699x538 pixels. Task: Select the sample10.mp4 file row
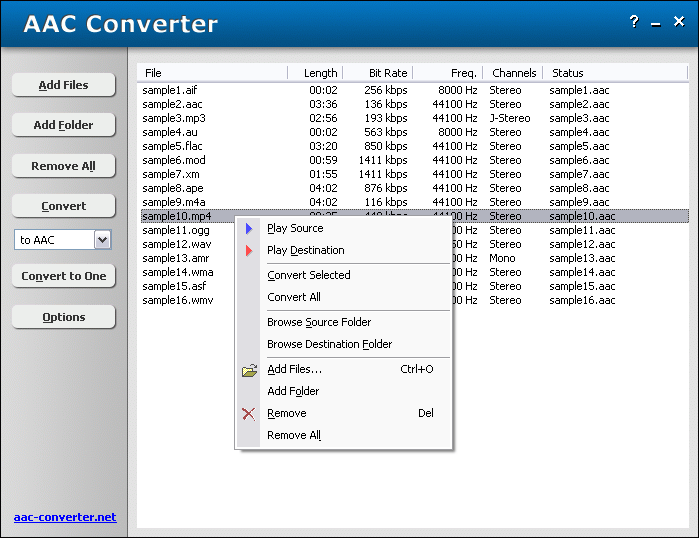415,216
